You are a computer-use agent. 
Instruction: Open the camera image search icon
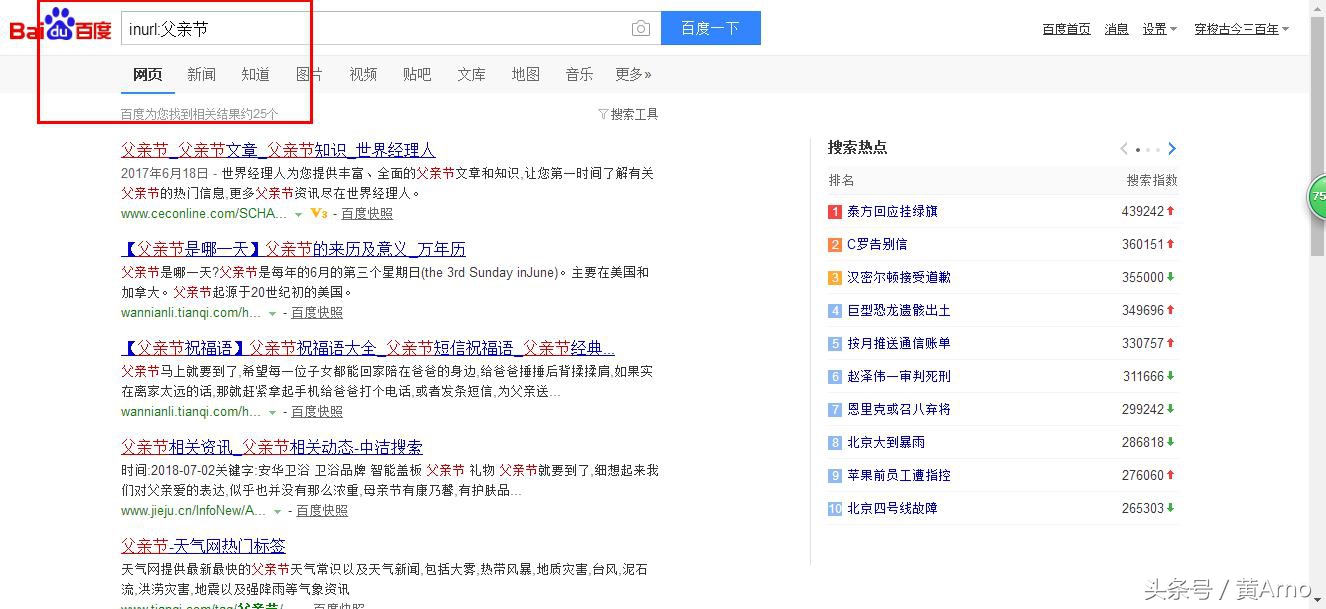pyautogui.click(x=641, y=29)
